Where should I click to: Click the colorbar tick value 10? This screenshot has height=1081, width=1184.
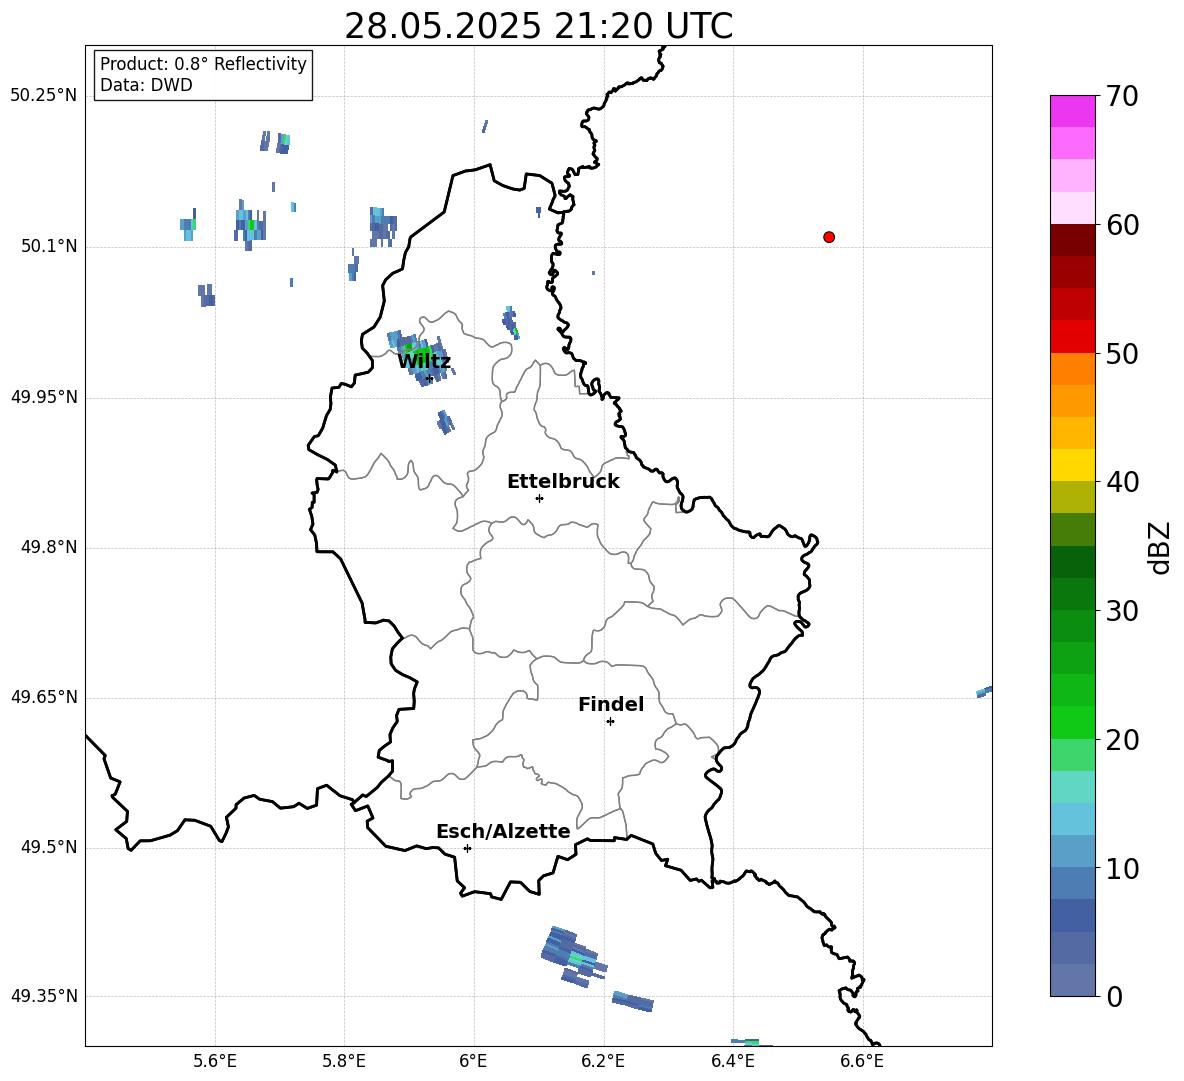(x=1122, y=868)
